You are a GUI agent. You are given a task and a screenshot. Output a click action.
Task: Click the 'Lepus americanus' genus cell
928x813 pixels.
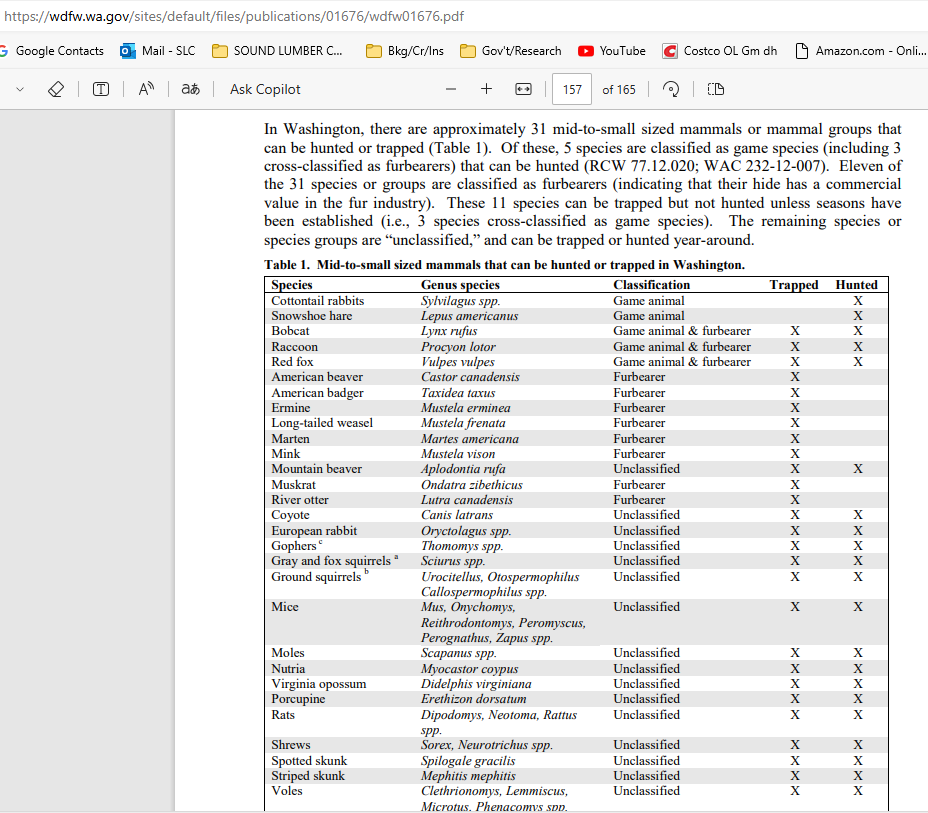(469, 316)
